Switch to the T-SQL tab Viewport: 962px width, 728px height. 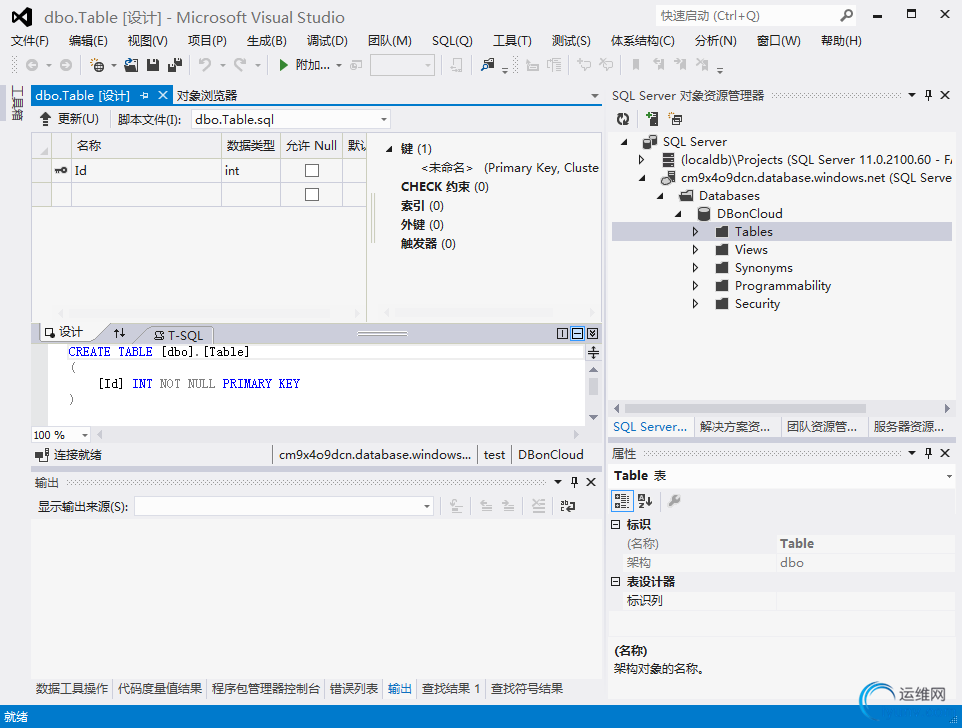179,335
